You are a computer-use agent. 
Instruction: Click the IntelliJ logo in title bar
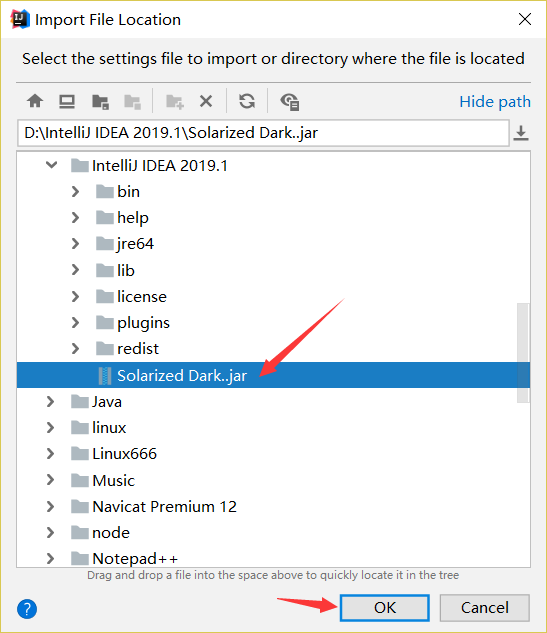20,19
